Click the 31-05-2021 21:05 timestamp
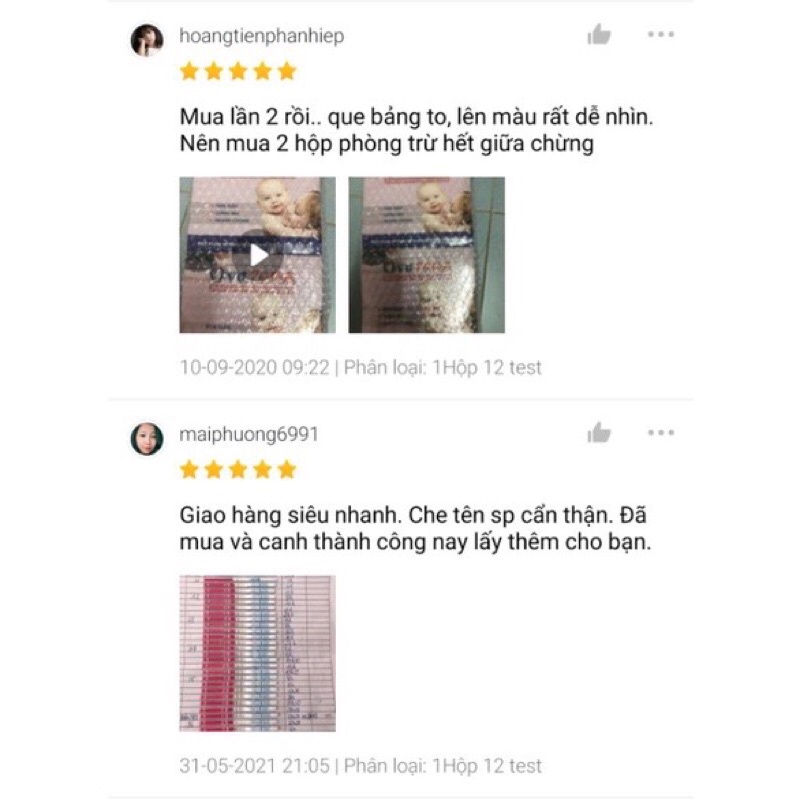 click(255, 766)
